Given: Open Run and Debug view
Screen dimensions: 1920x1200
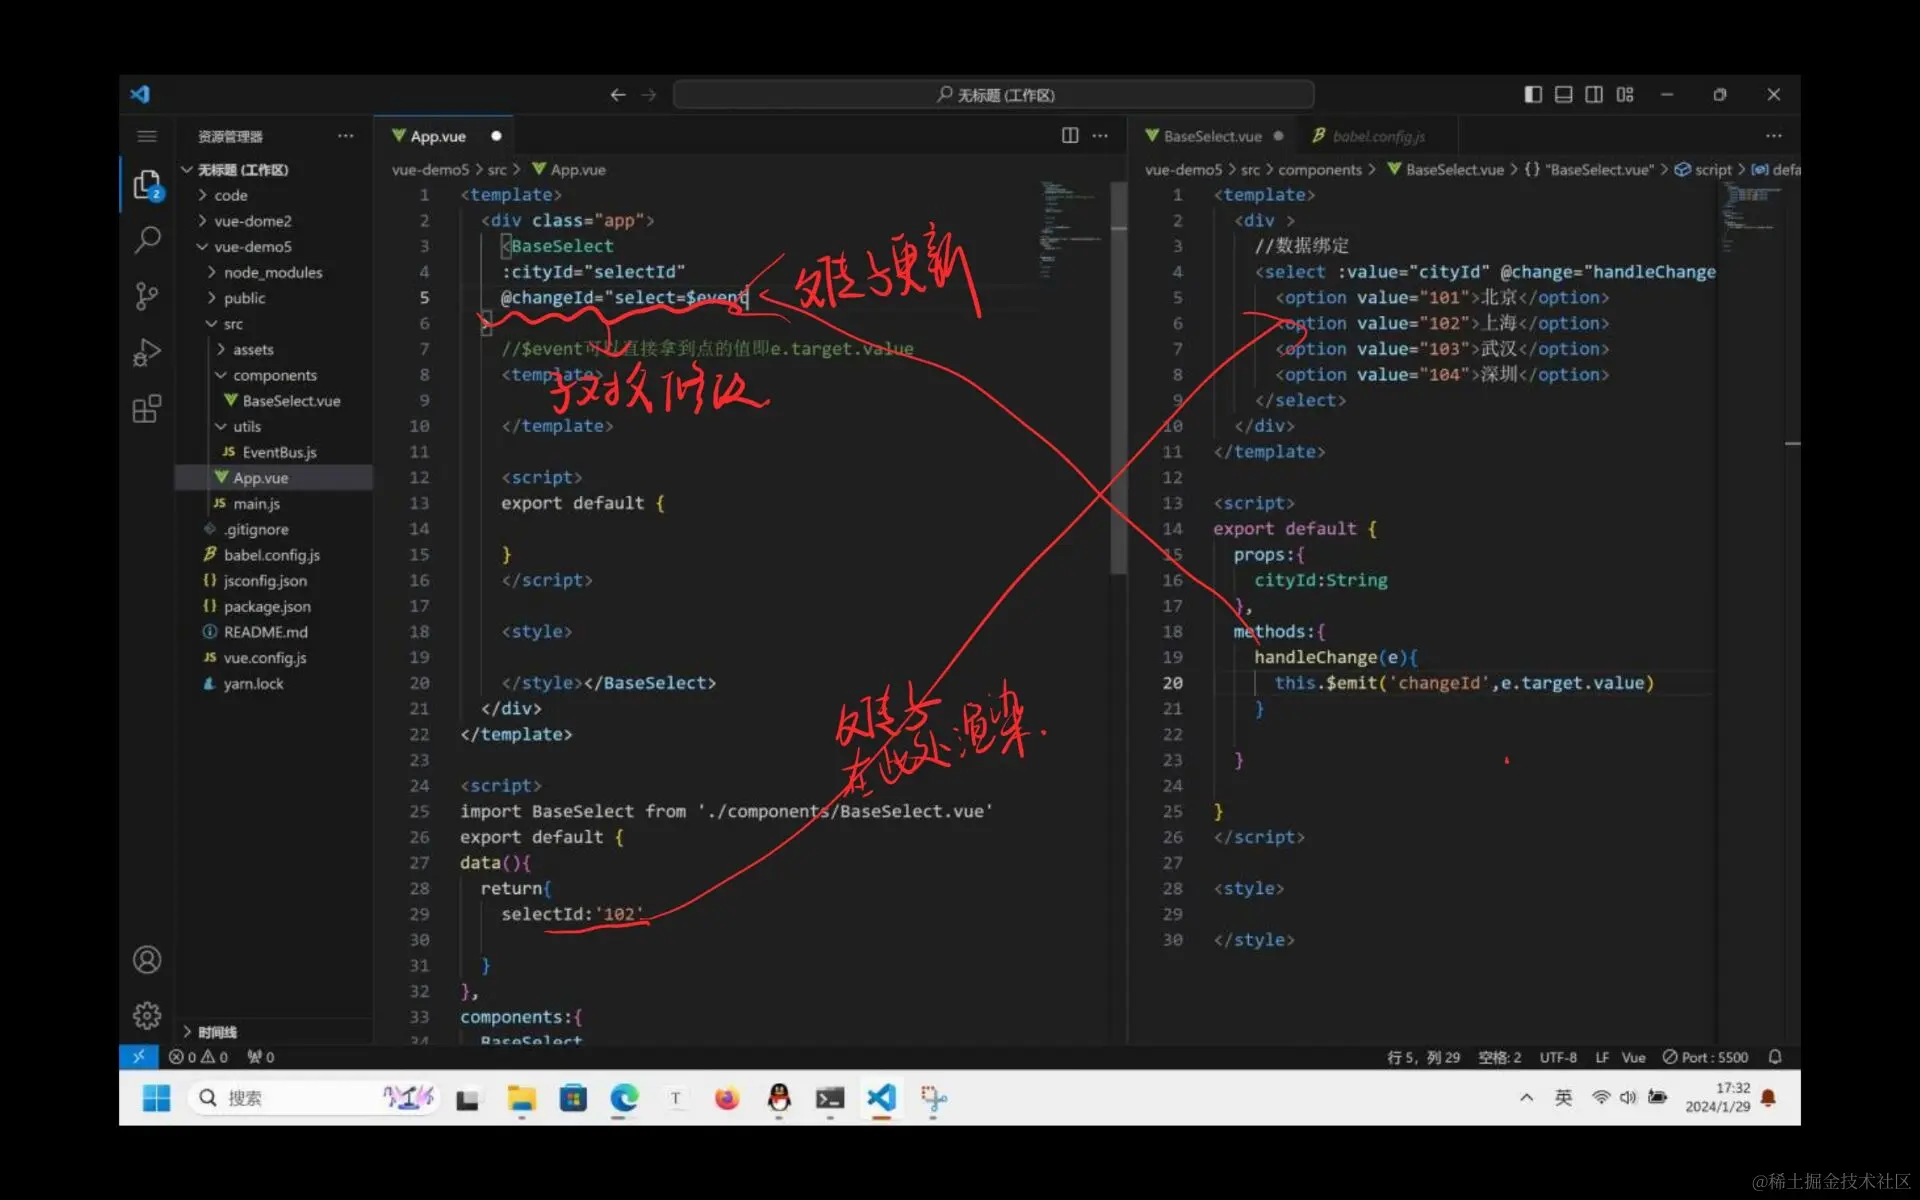Looking at the screenshot, I should (x=147, y=352).
